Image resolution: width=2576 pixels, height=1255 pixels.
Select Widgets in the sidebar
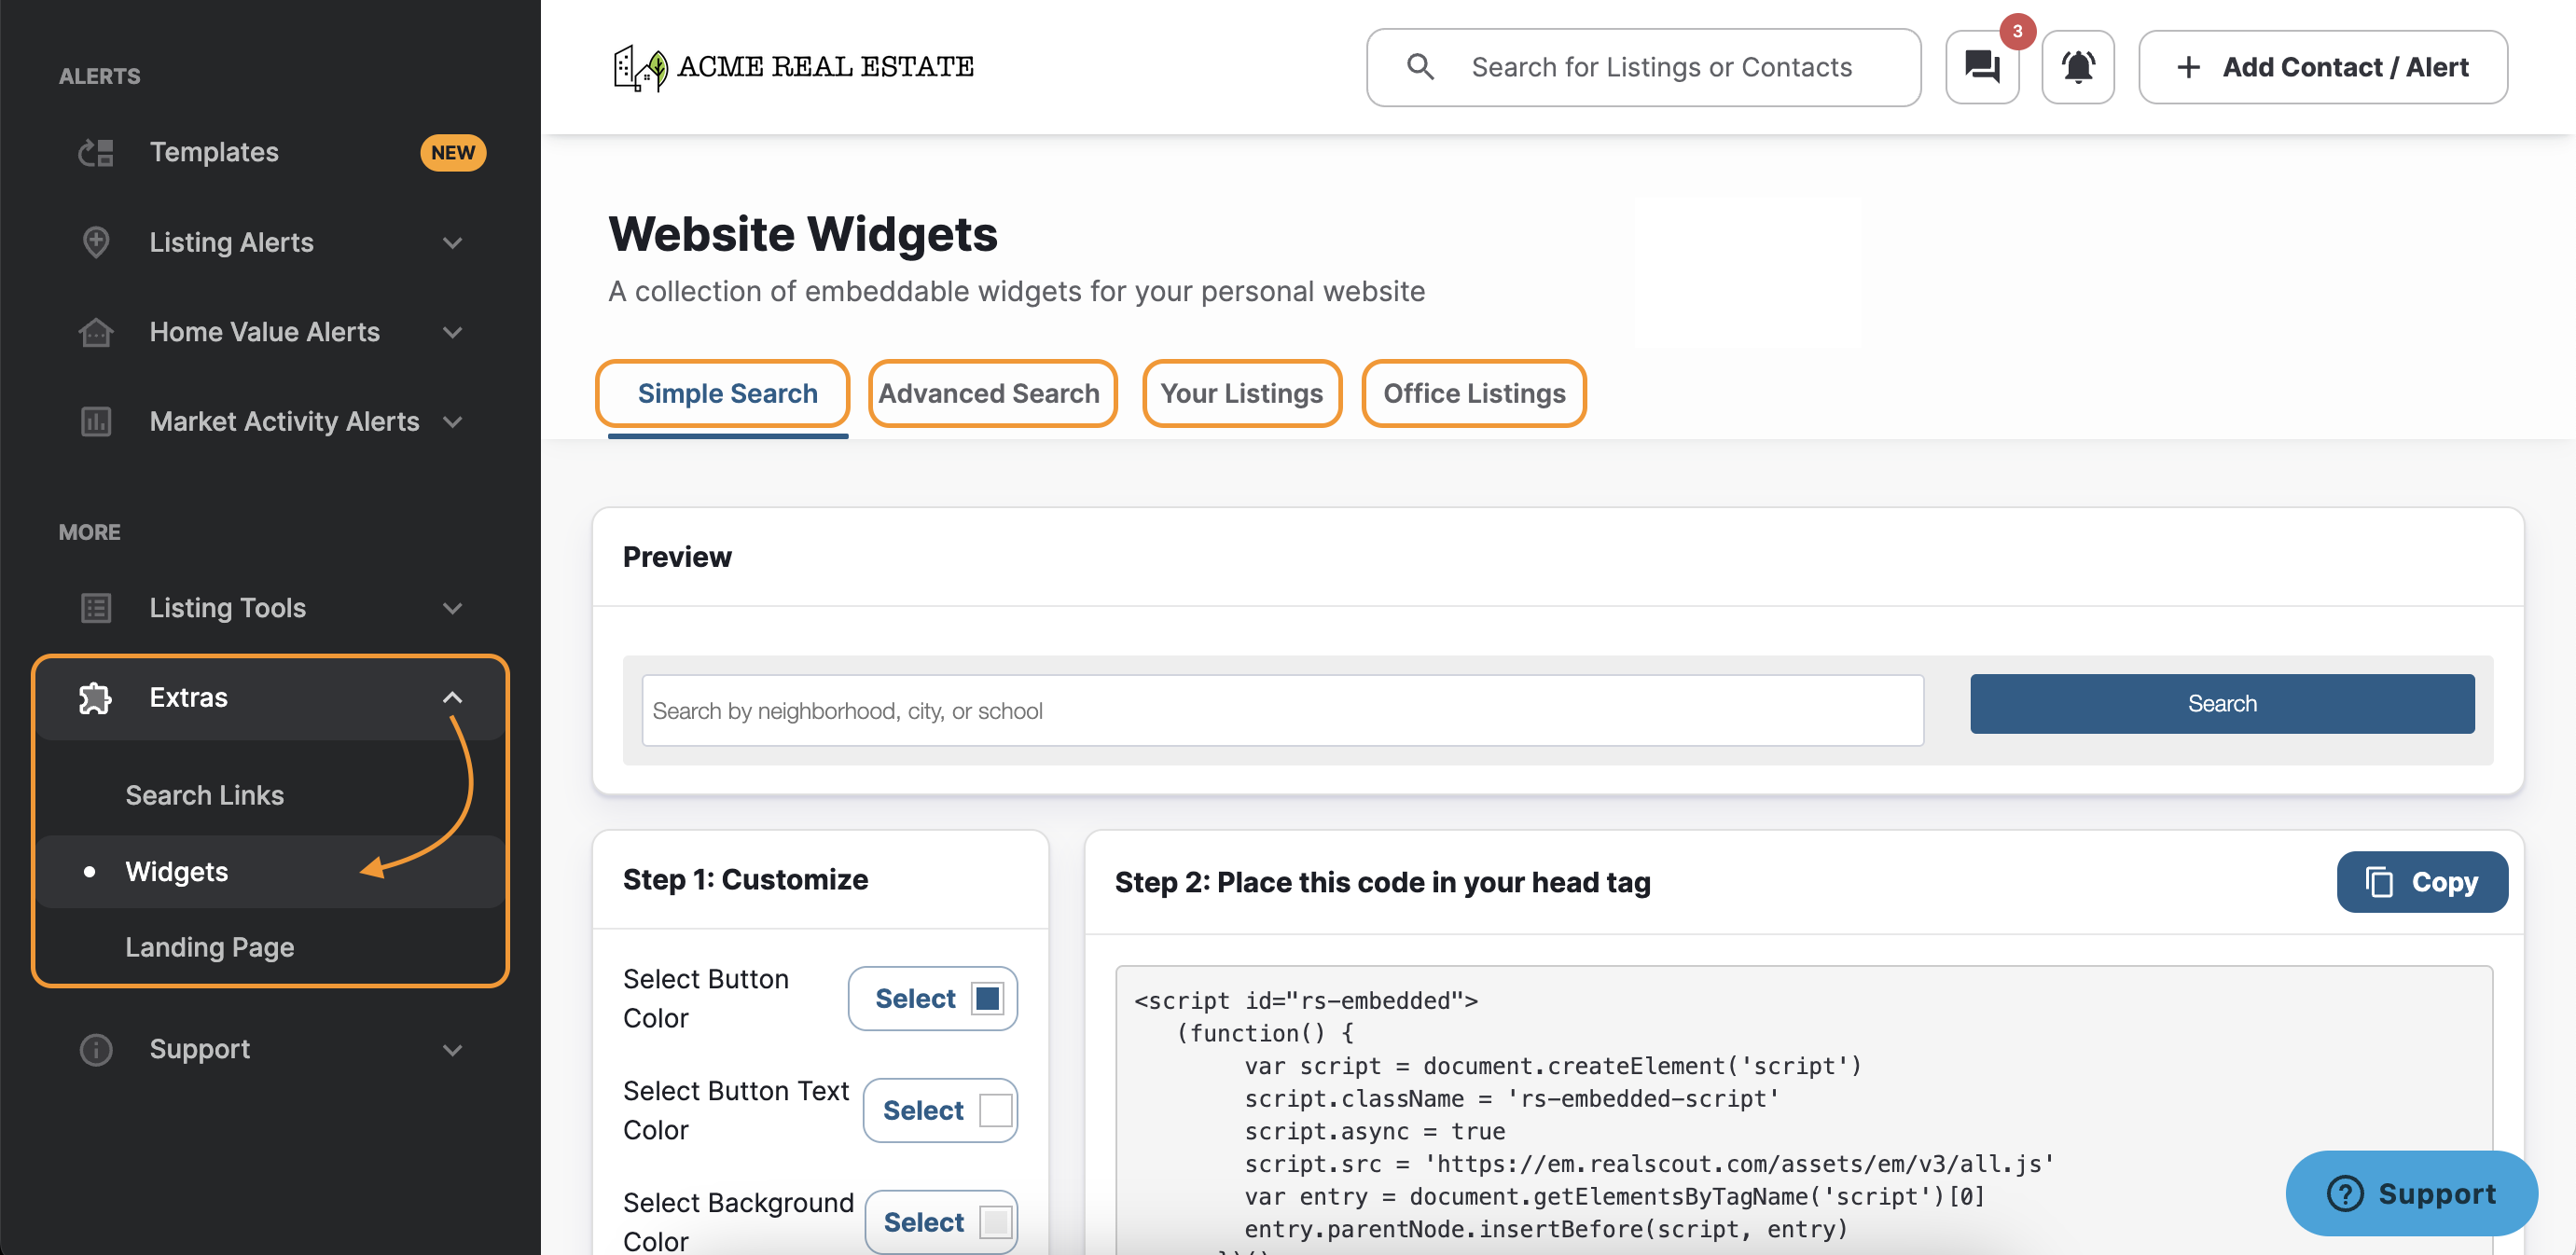(x=270, y=872)
